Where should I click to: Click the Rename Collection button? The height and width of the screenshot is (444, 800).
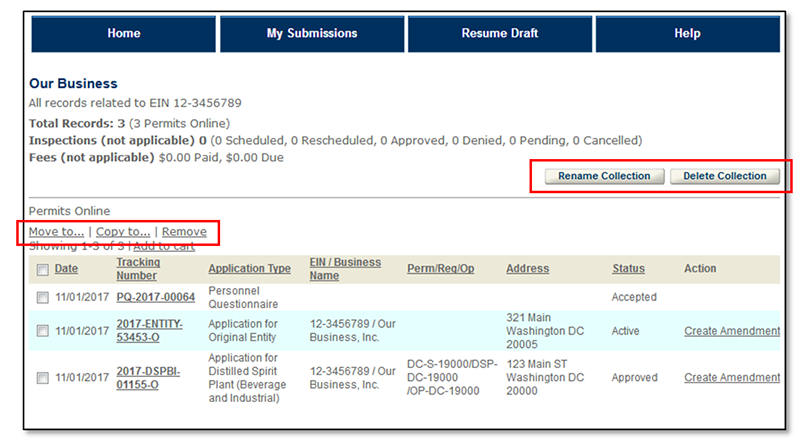point(604,176)
